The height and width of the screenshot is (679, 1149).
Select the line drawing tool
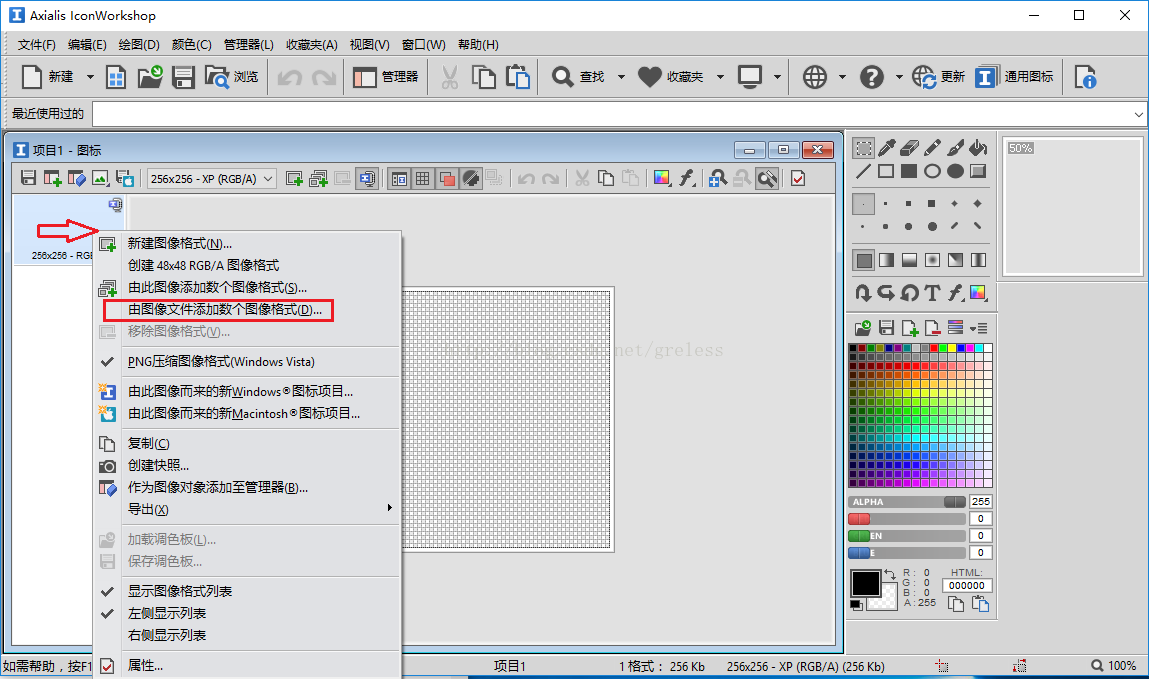pos(864,171)
